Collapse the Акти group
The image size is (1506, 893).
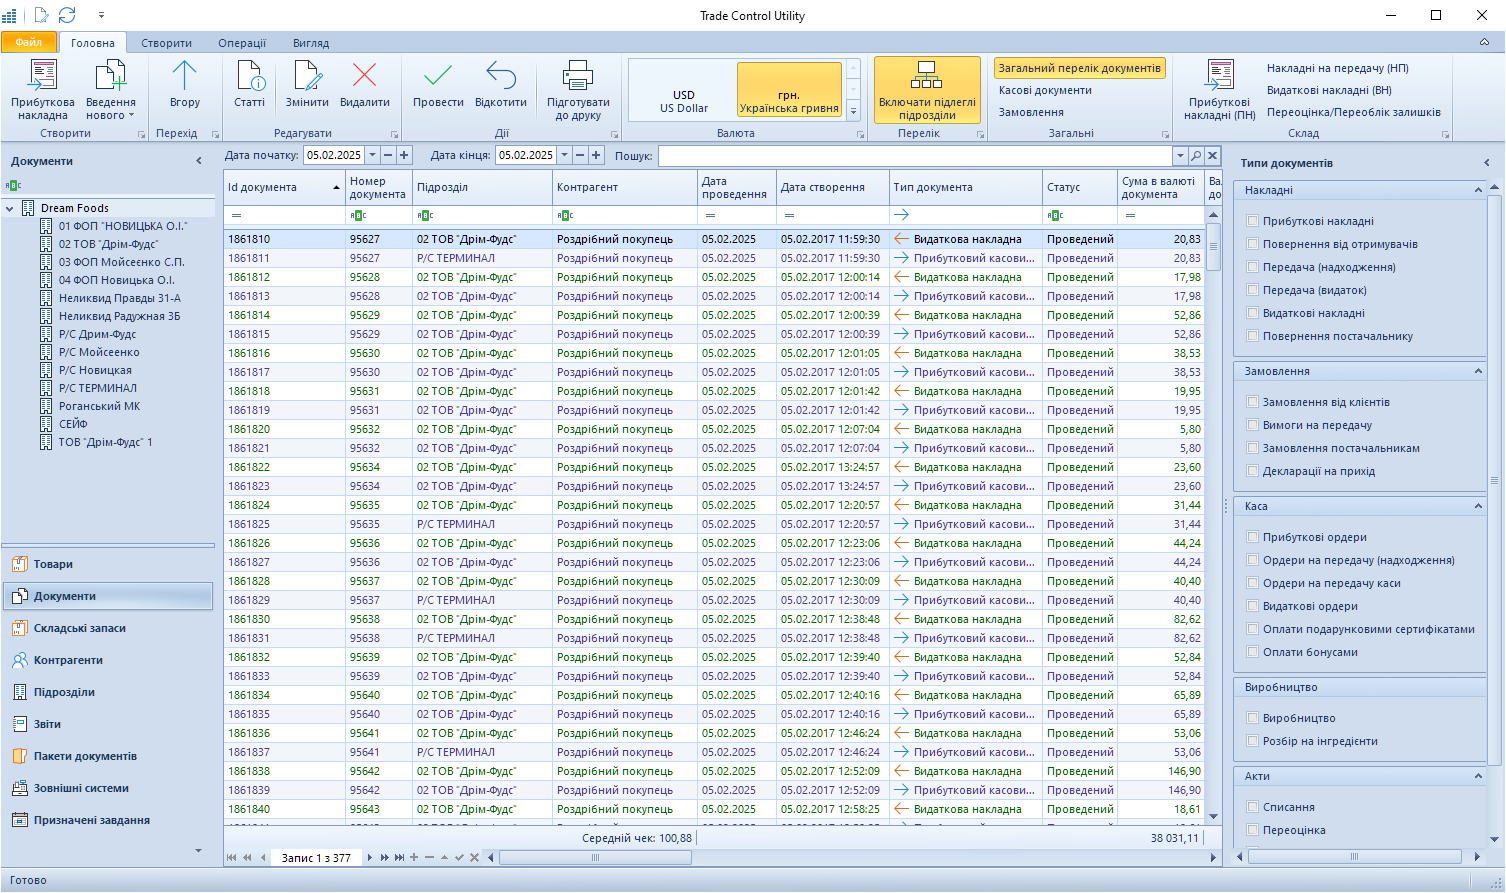click(1478, 776)
